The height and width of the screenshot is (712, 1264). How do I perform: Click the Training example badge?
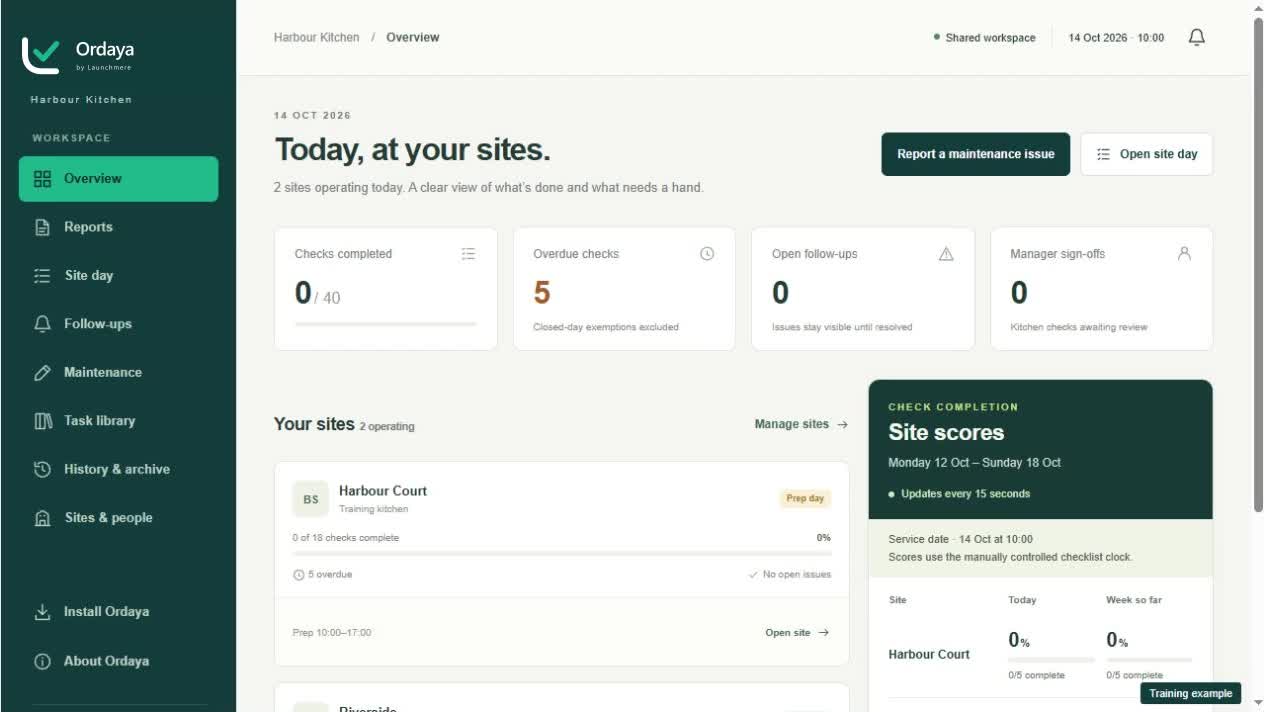coord(1191,693)
